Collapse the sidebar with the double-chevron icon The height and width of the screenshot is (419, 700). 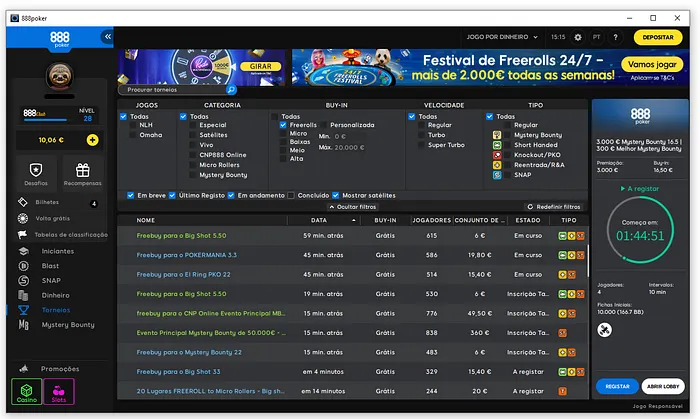tap(108, 37)
